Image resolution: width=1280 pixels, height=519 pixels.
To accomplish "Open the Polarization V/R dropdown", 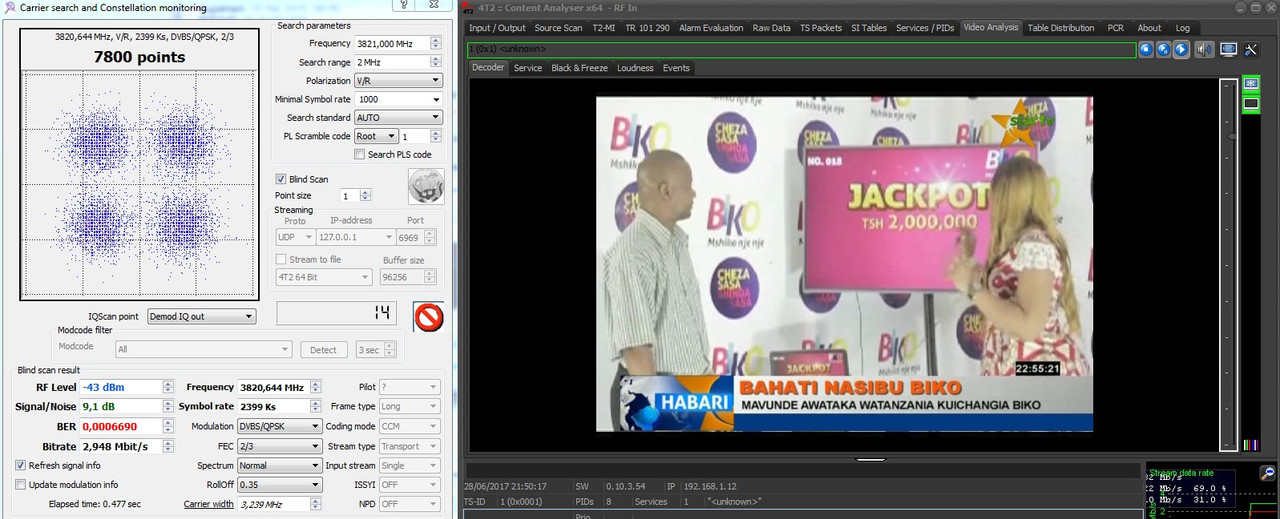I will pos(399,81).
